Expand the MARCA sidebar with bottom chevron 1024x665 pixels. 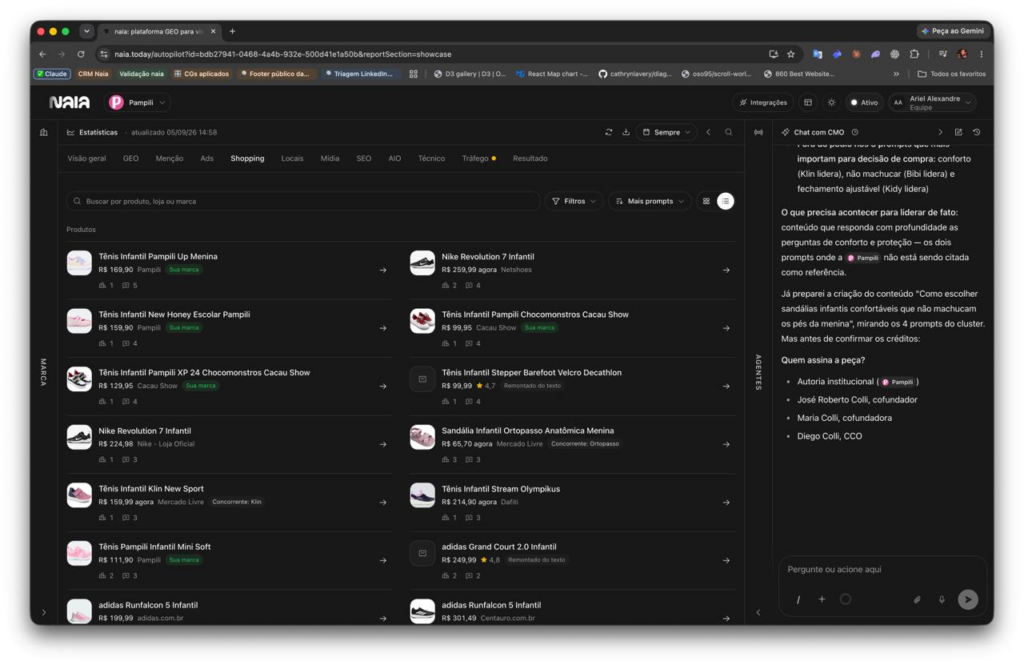[x=44, y=613]
